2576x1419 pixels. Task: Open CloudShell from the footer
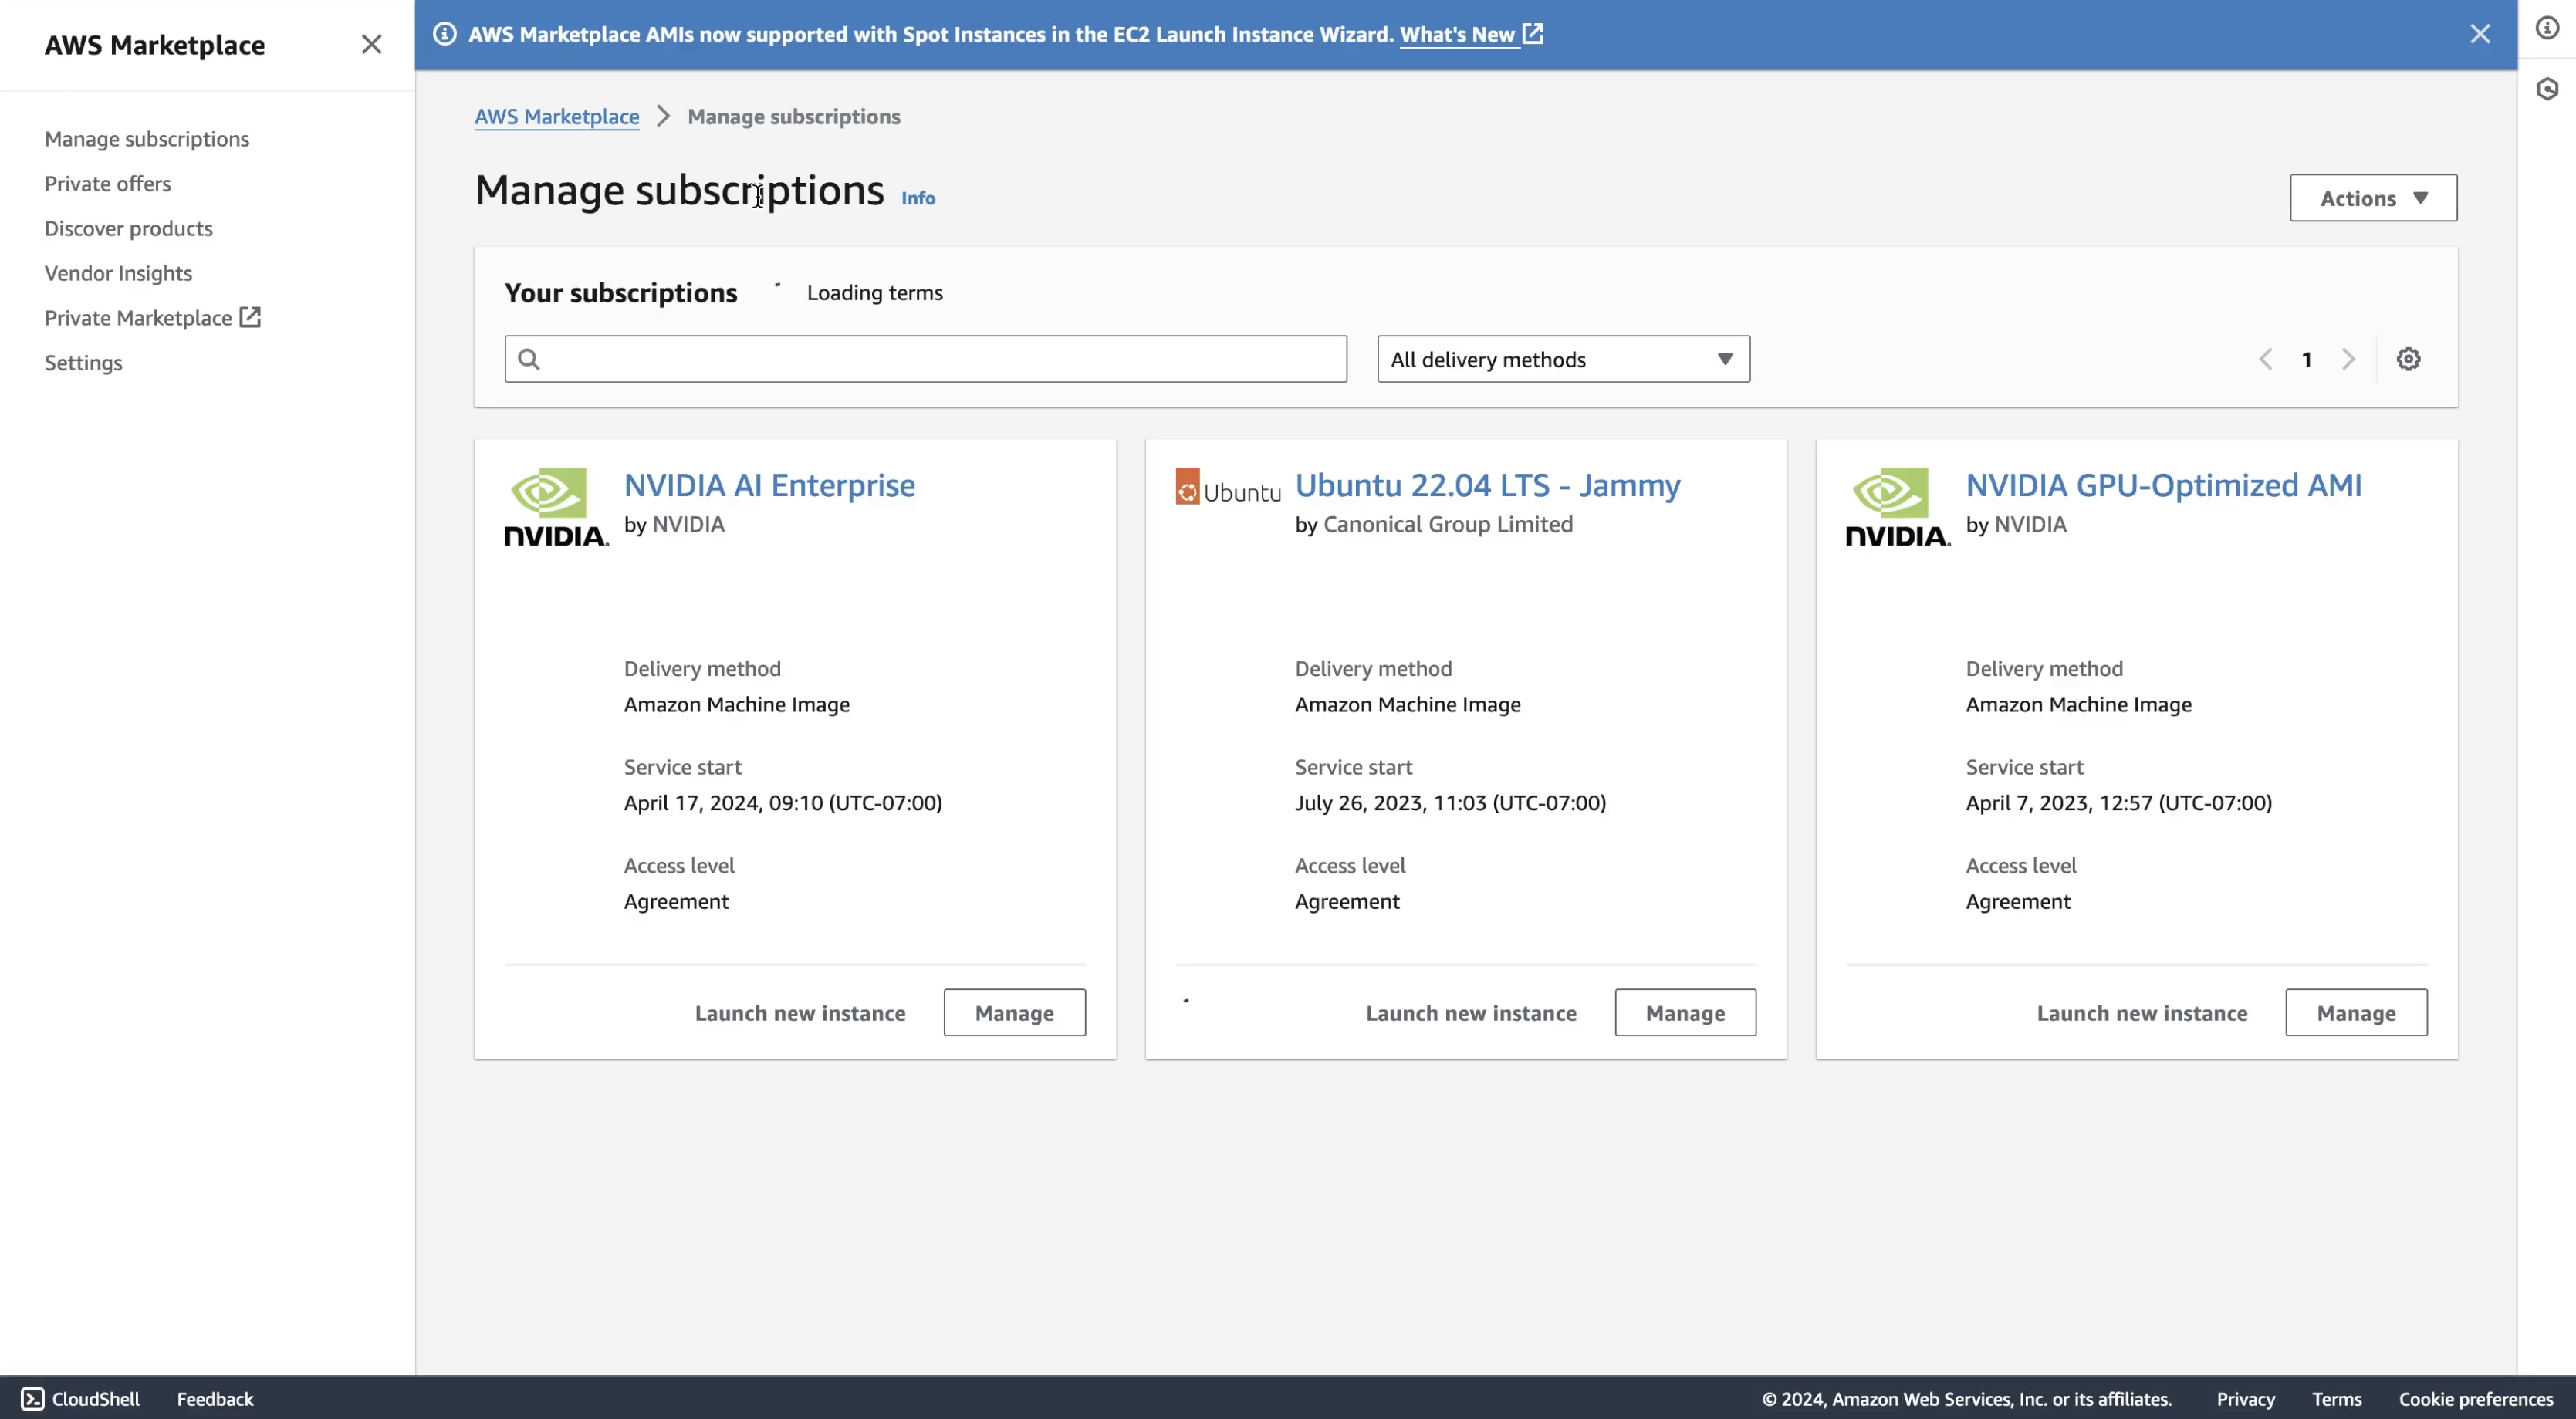point(80,1398)
